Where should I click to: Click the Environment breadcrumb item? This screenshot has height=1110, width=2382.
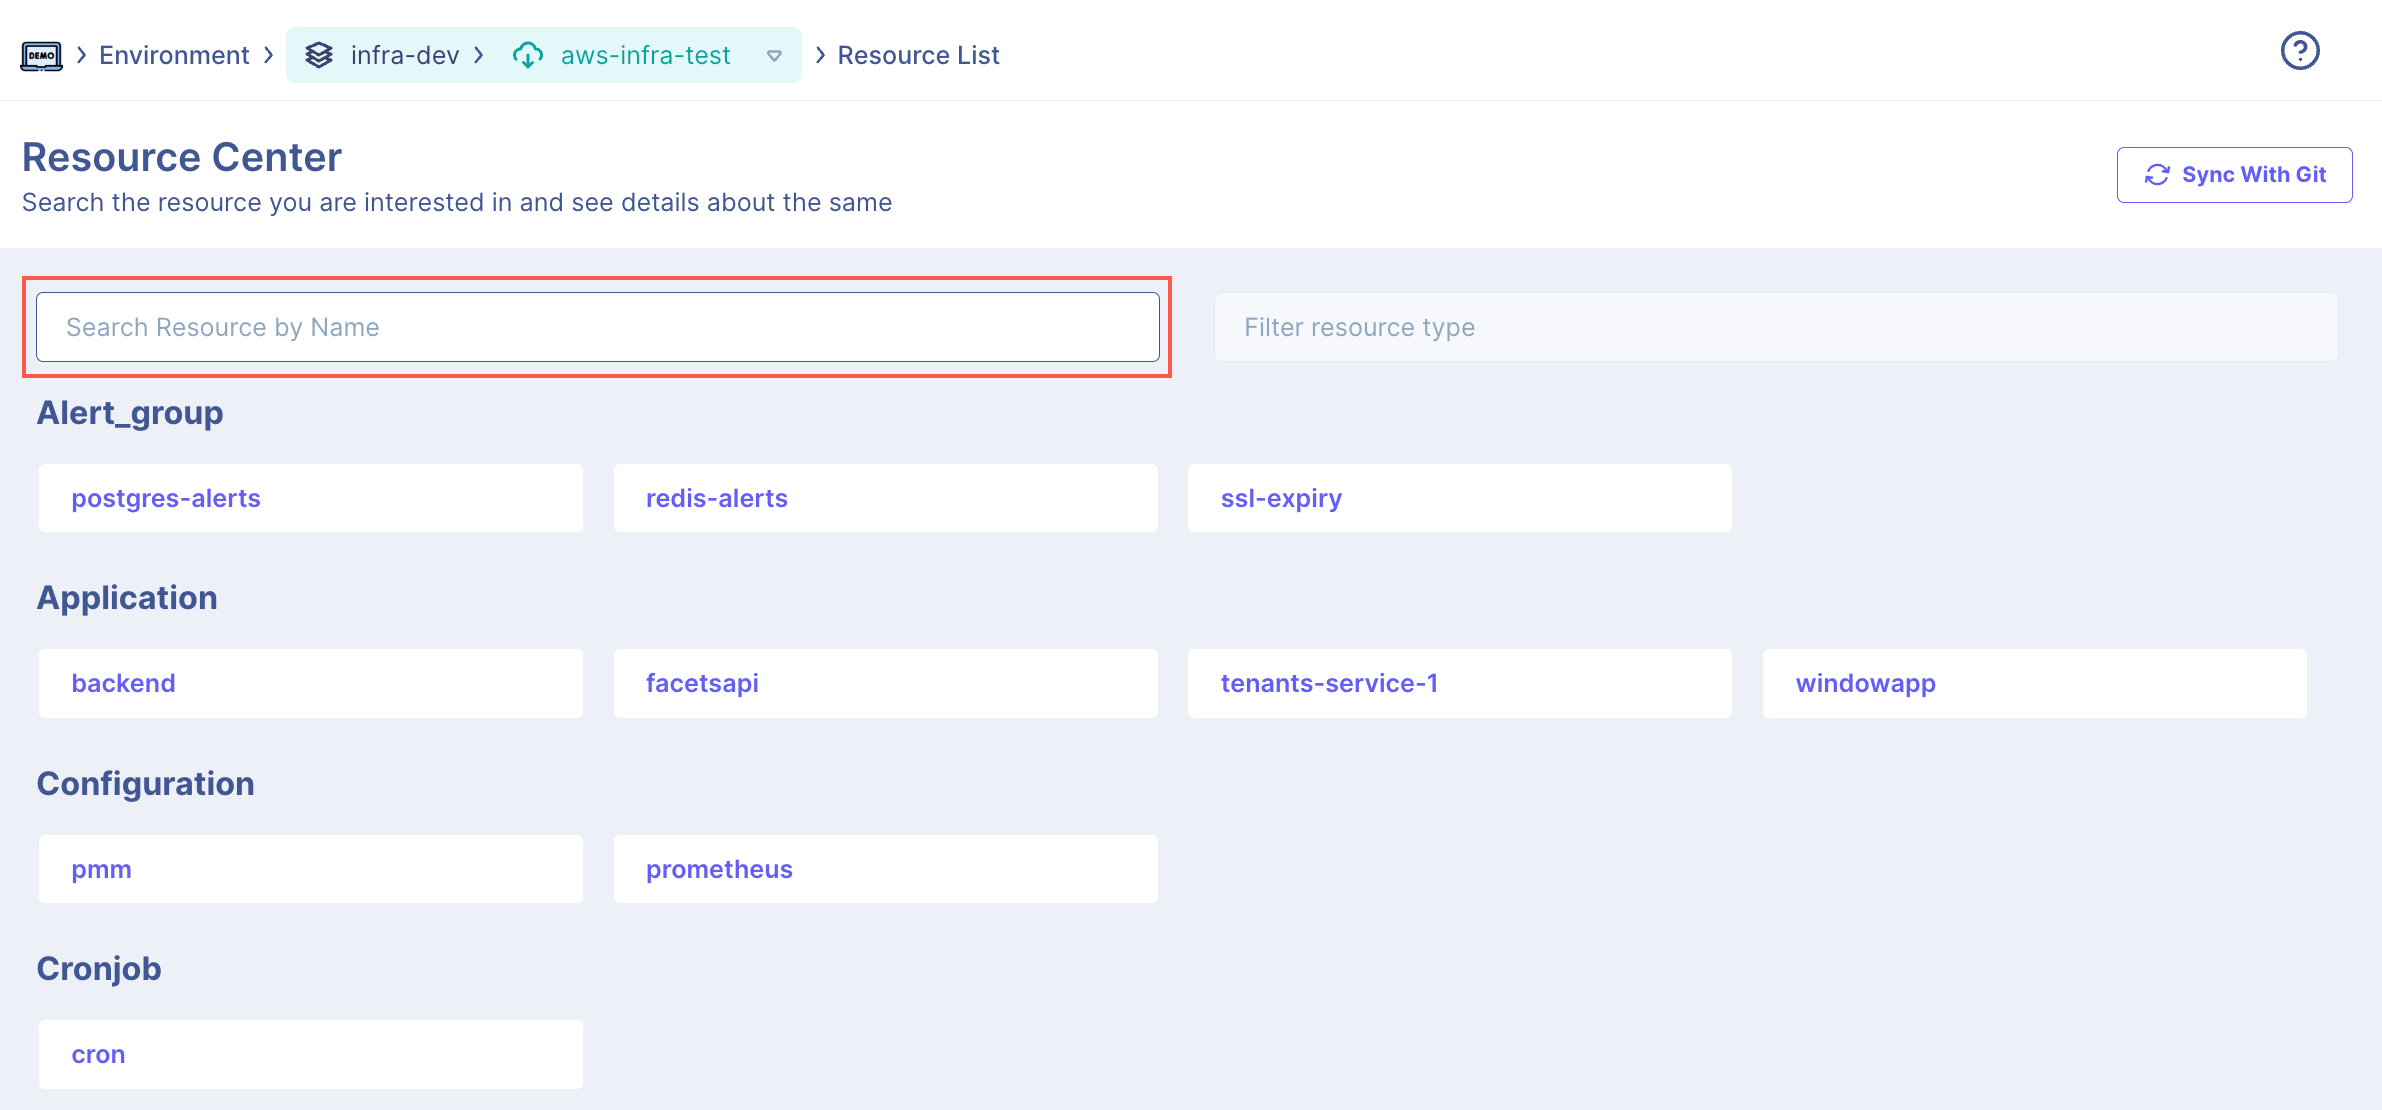point(174,55)
